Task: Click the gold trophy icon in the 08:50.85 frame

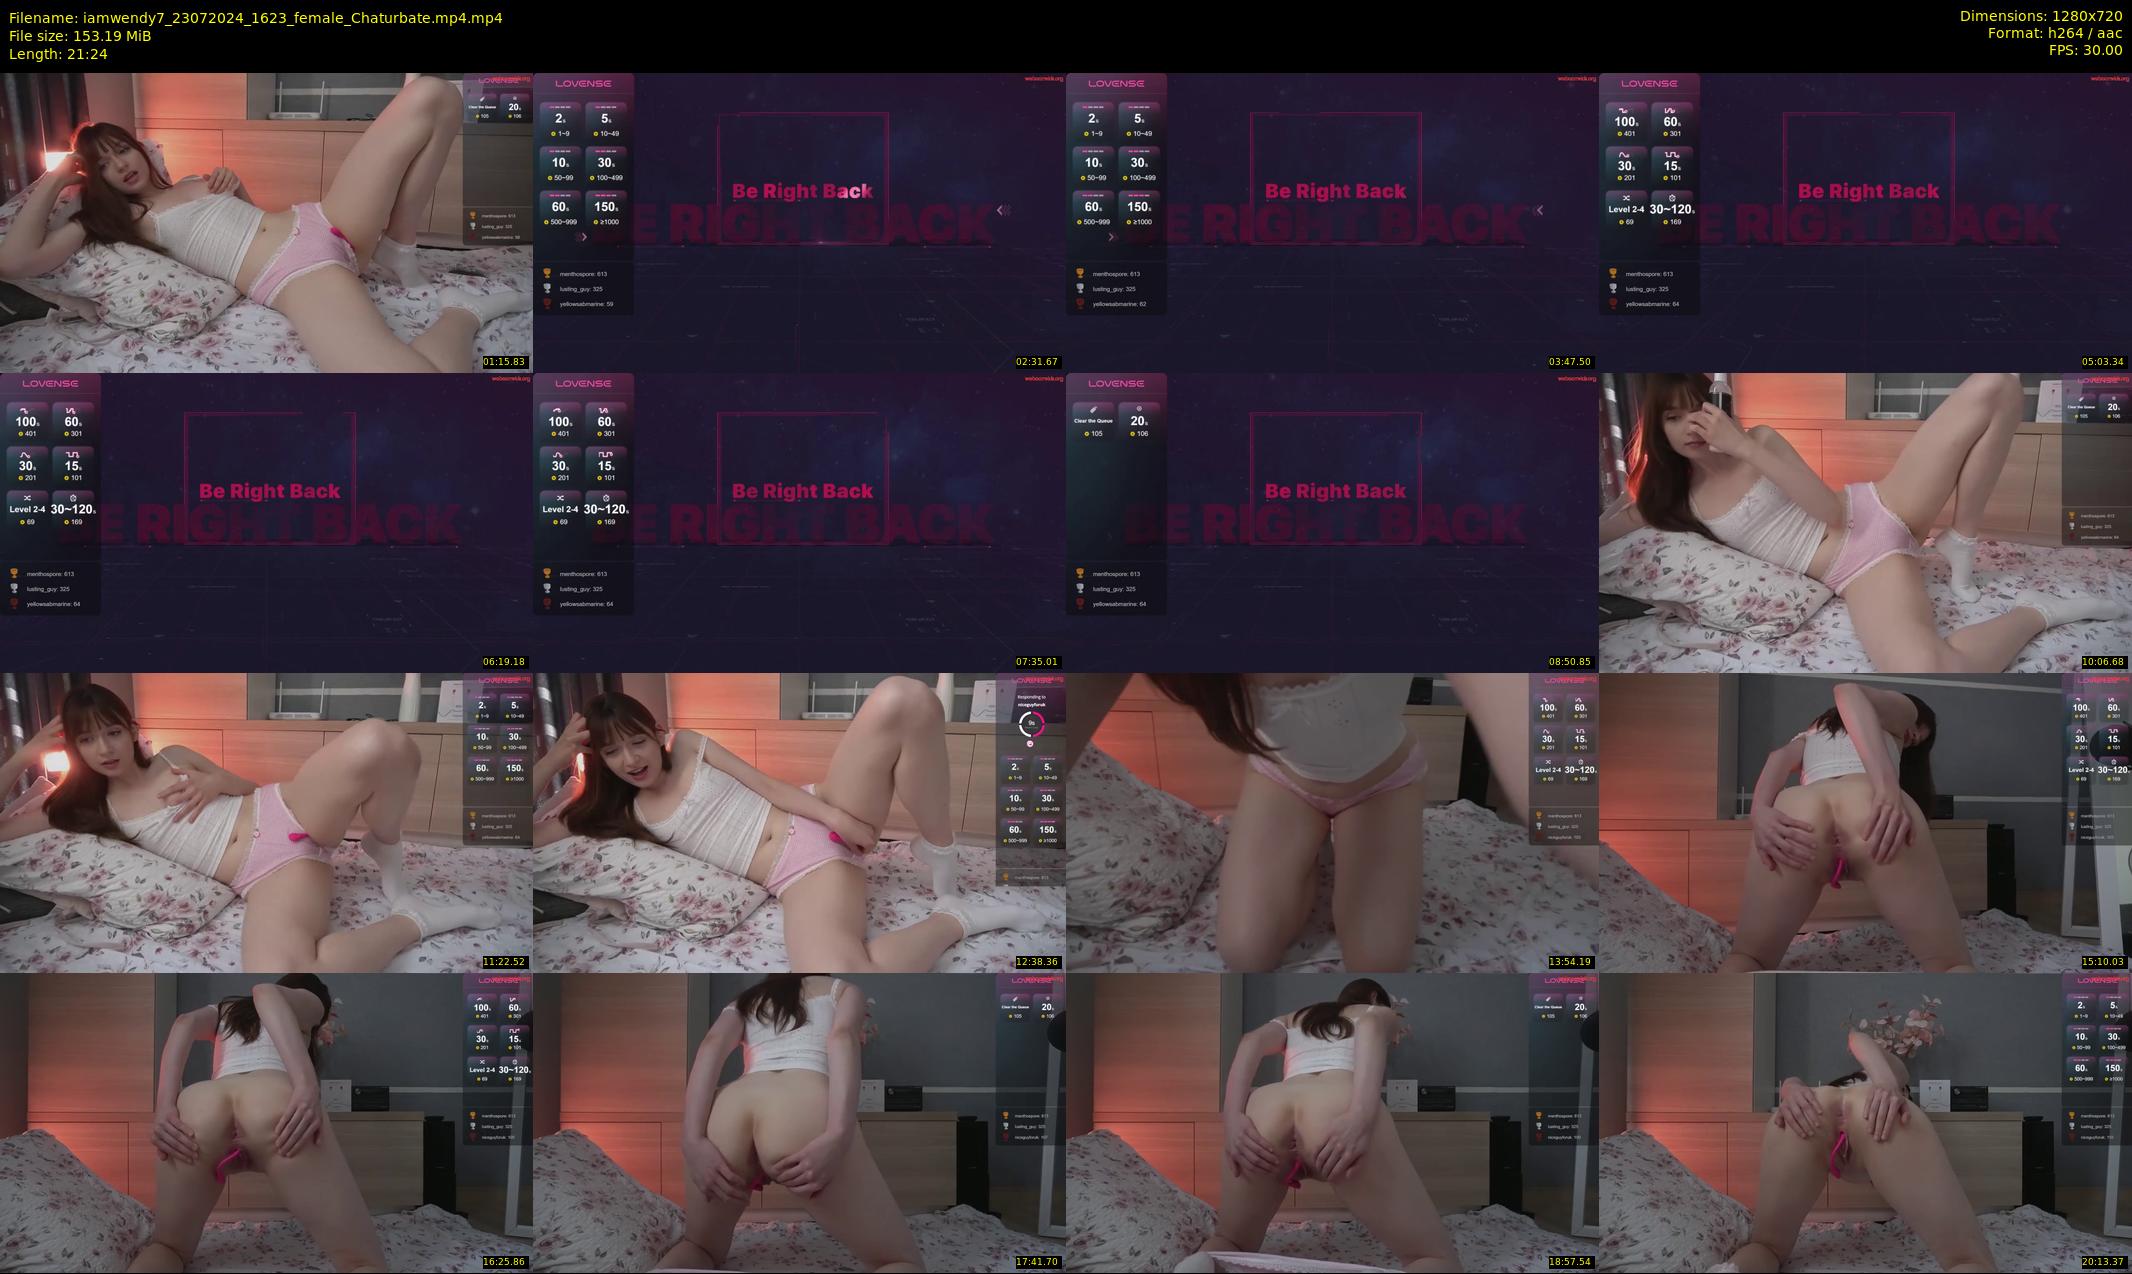Action: [x=1080, y=573]
